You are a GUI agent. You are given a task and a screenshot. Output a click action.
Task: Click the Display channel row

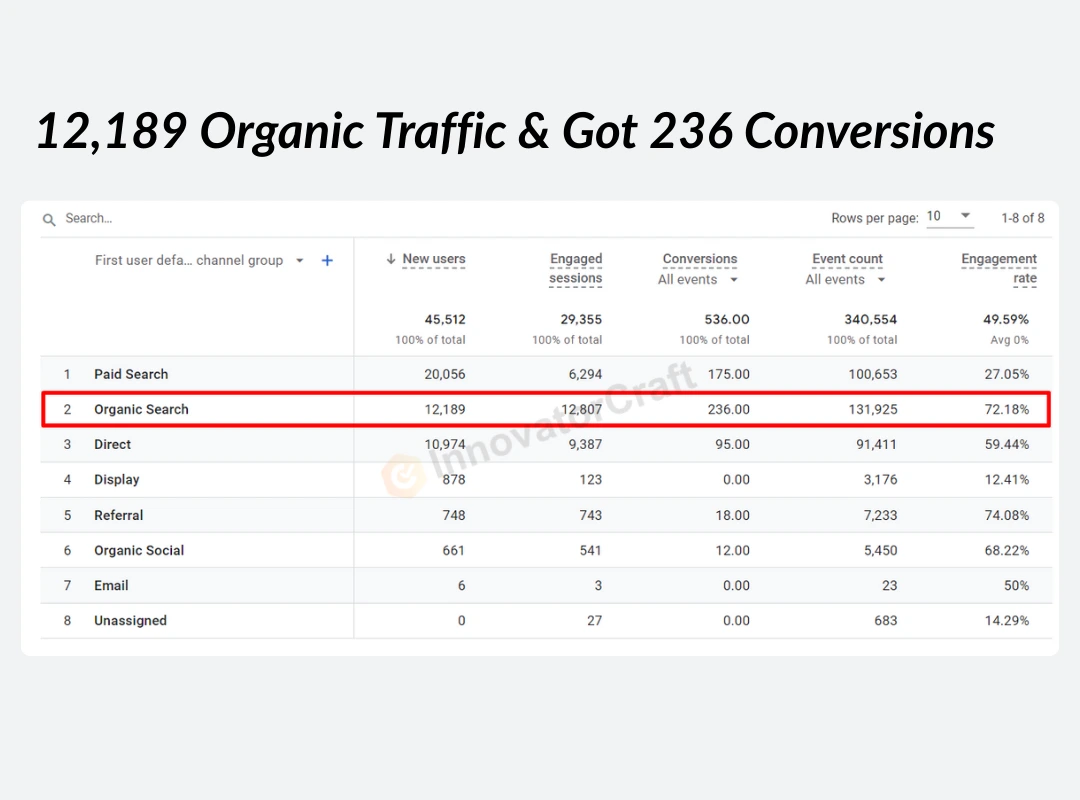pyautogui.click(x=116, y=480)
